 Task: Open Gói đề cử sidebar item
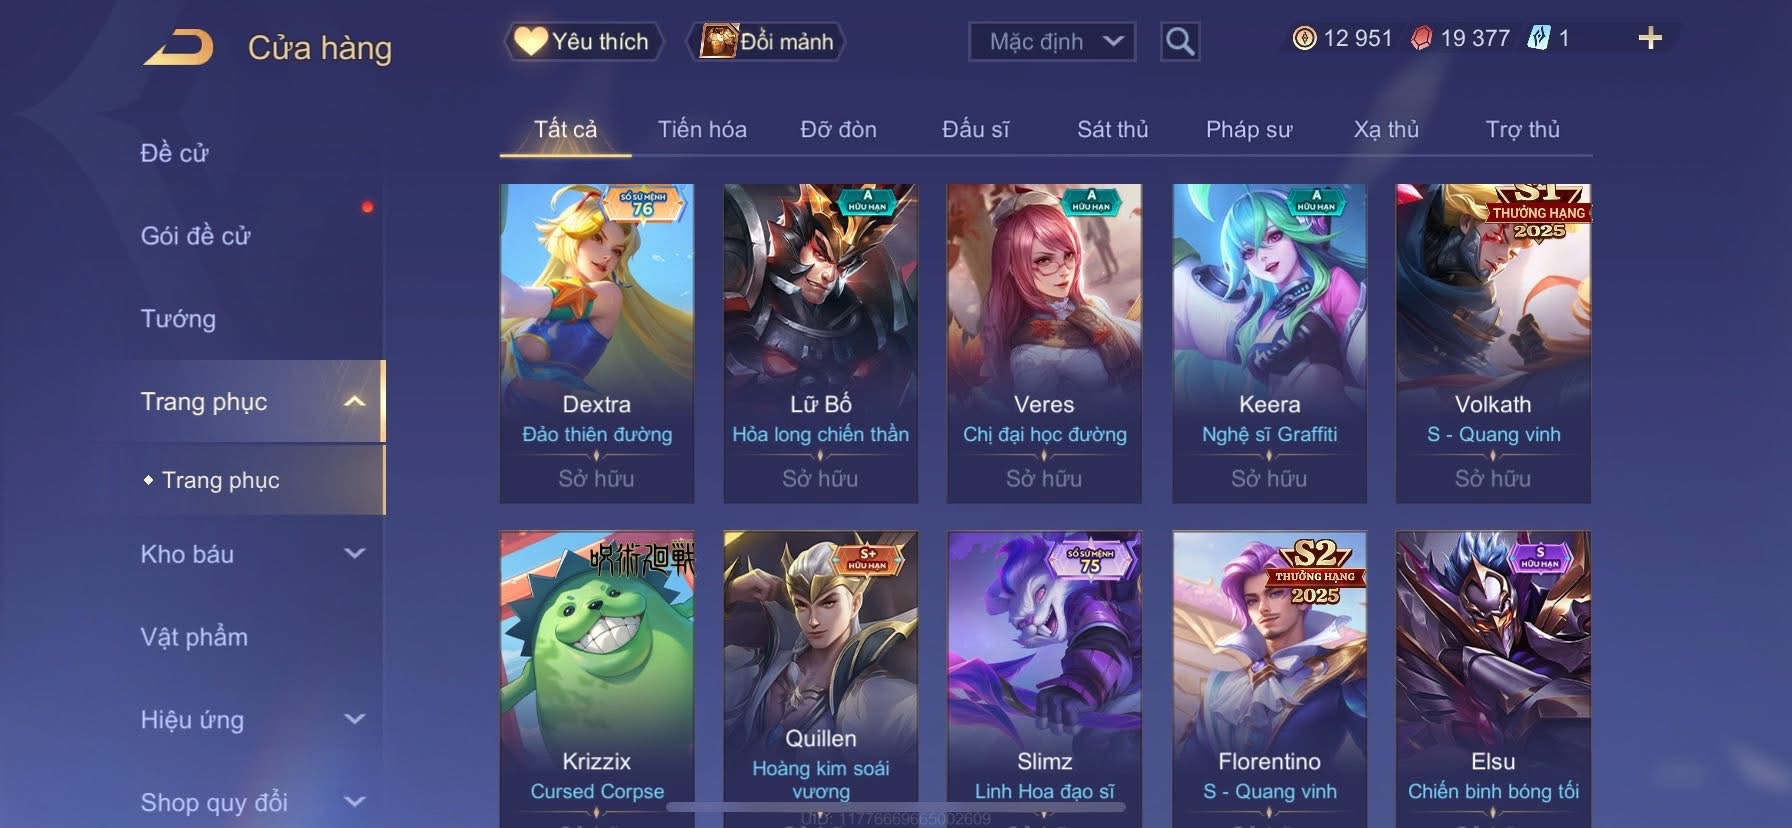tap(196, 236)
